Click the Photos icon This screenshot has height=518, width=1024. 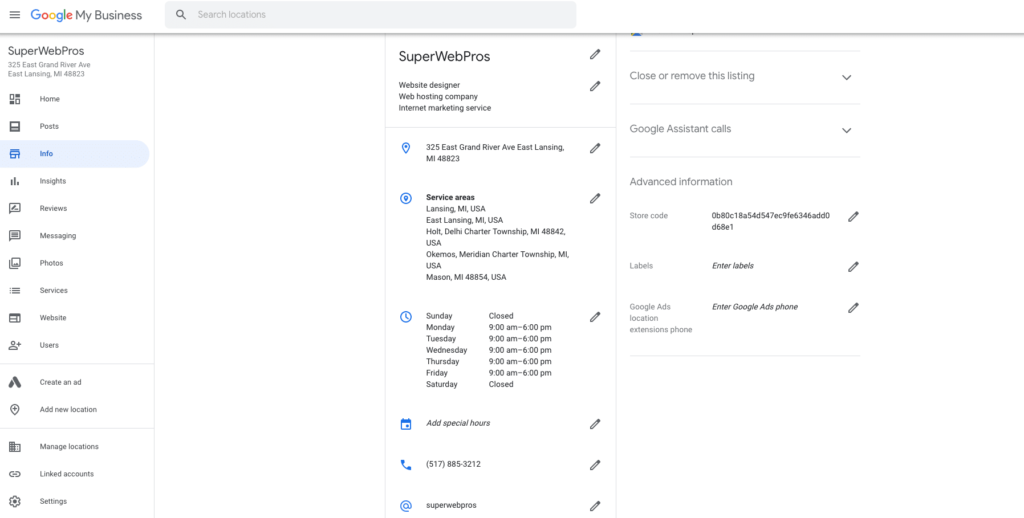coord(14,263)
